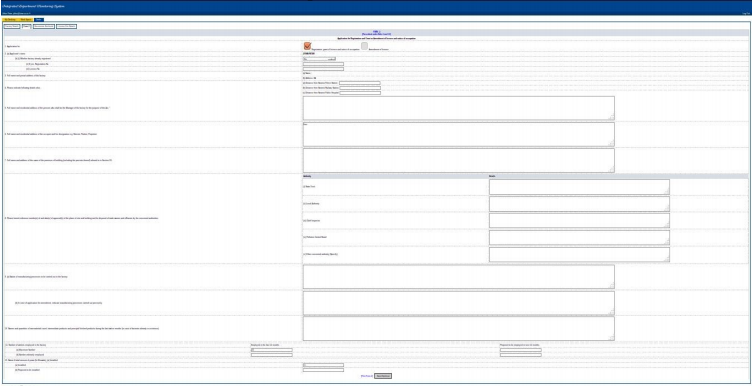The height and width of the screenshot is (386, 756).
Task: Click the Pollution Control Board details text area
Action: click(x=579, y=238)
